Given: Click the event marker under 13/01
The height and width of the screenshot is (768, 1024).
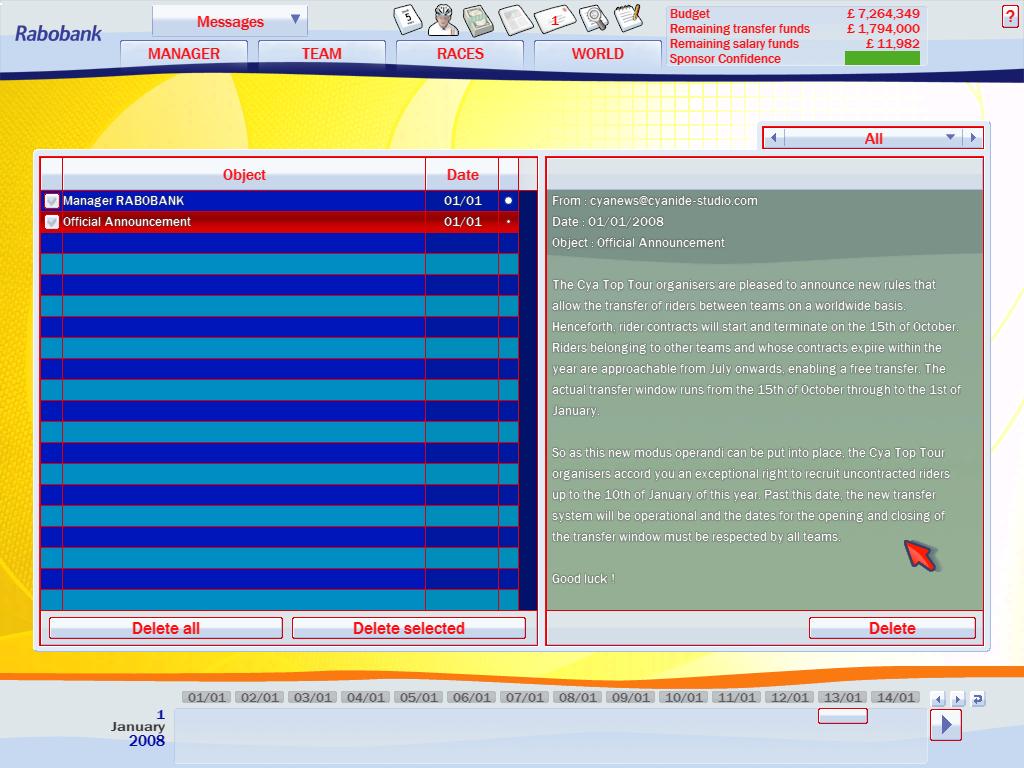Looking at the screenshot, I should tap(842, 716).
